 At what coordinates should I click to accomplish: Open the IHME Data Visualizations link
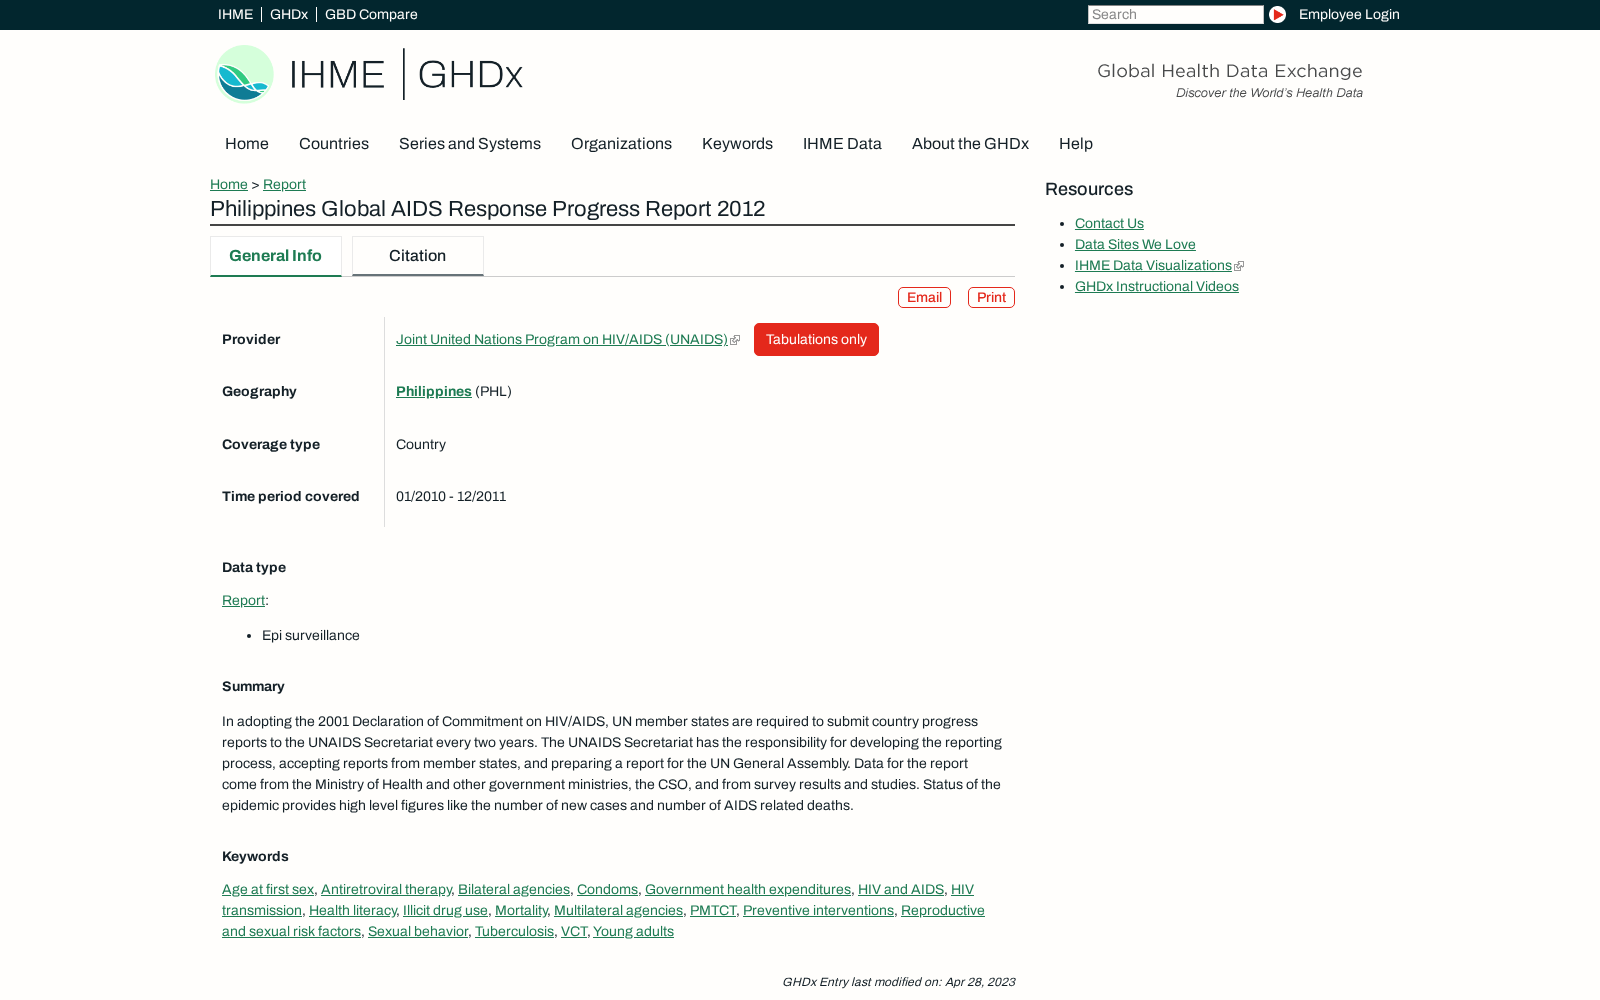pyautogui.click(x=1153, y=266)
